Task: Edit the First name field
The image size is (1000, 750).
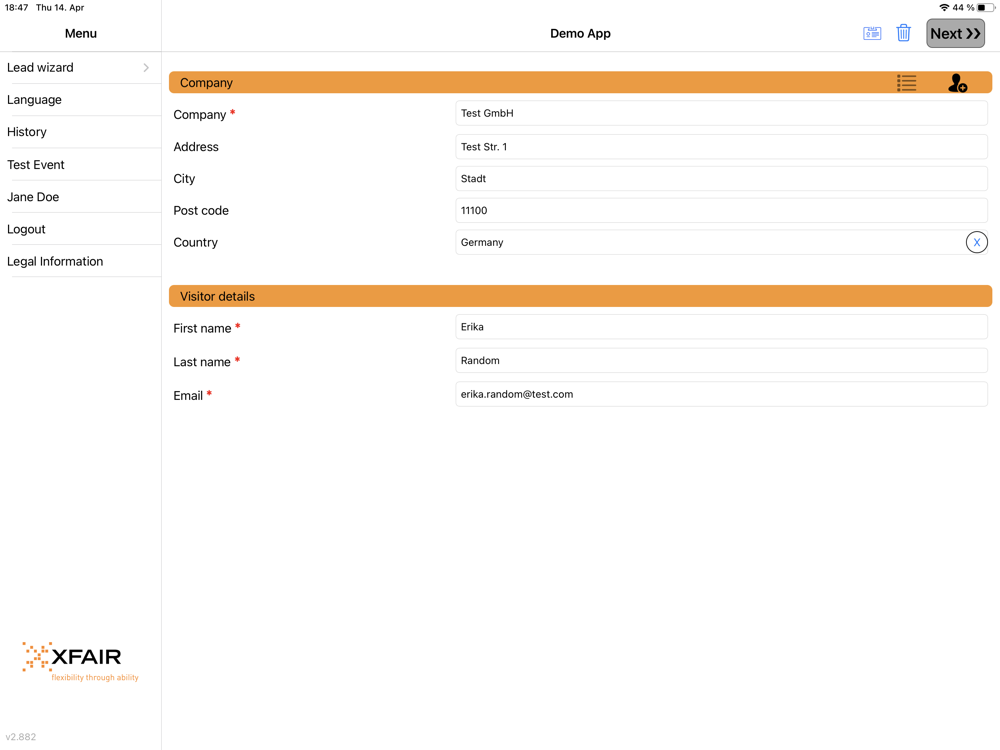Action: click(721, 327)
